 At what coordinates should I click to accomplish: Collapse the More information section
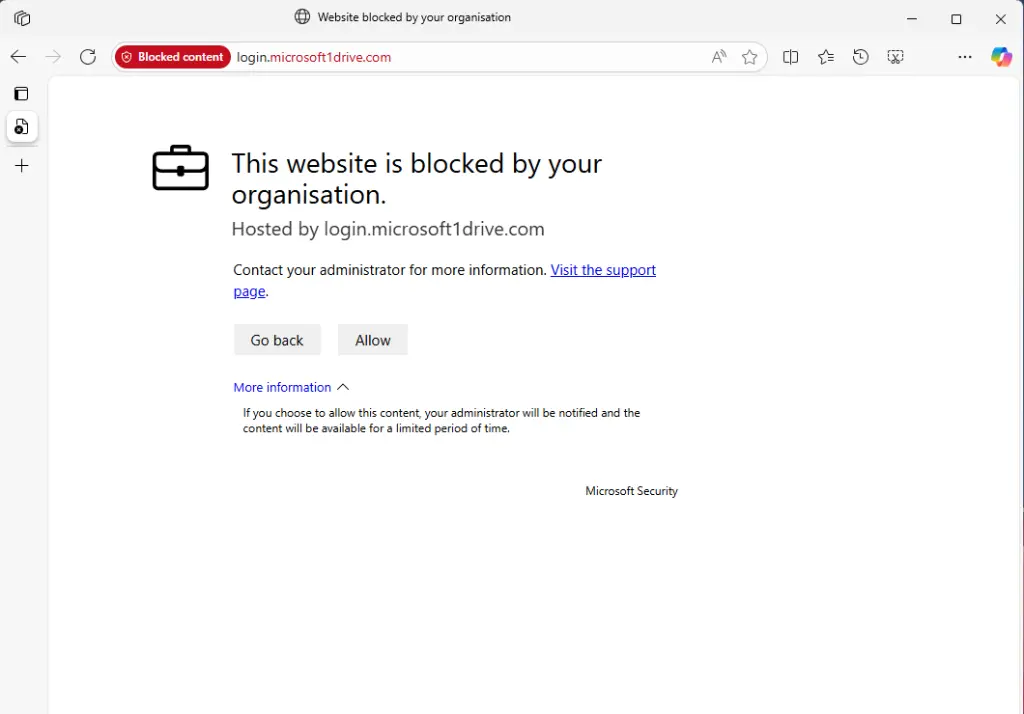tap(291, 387)
